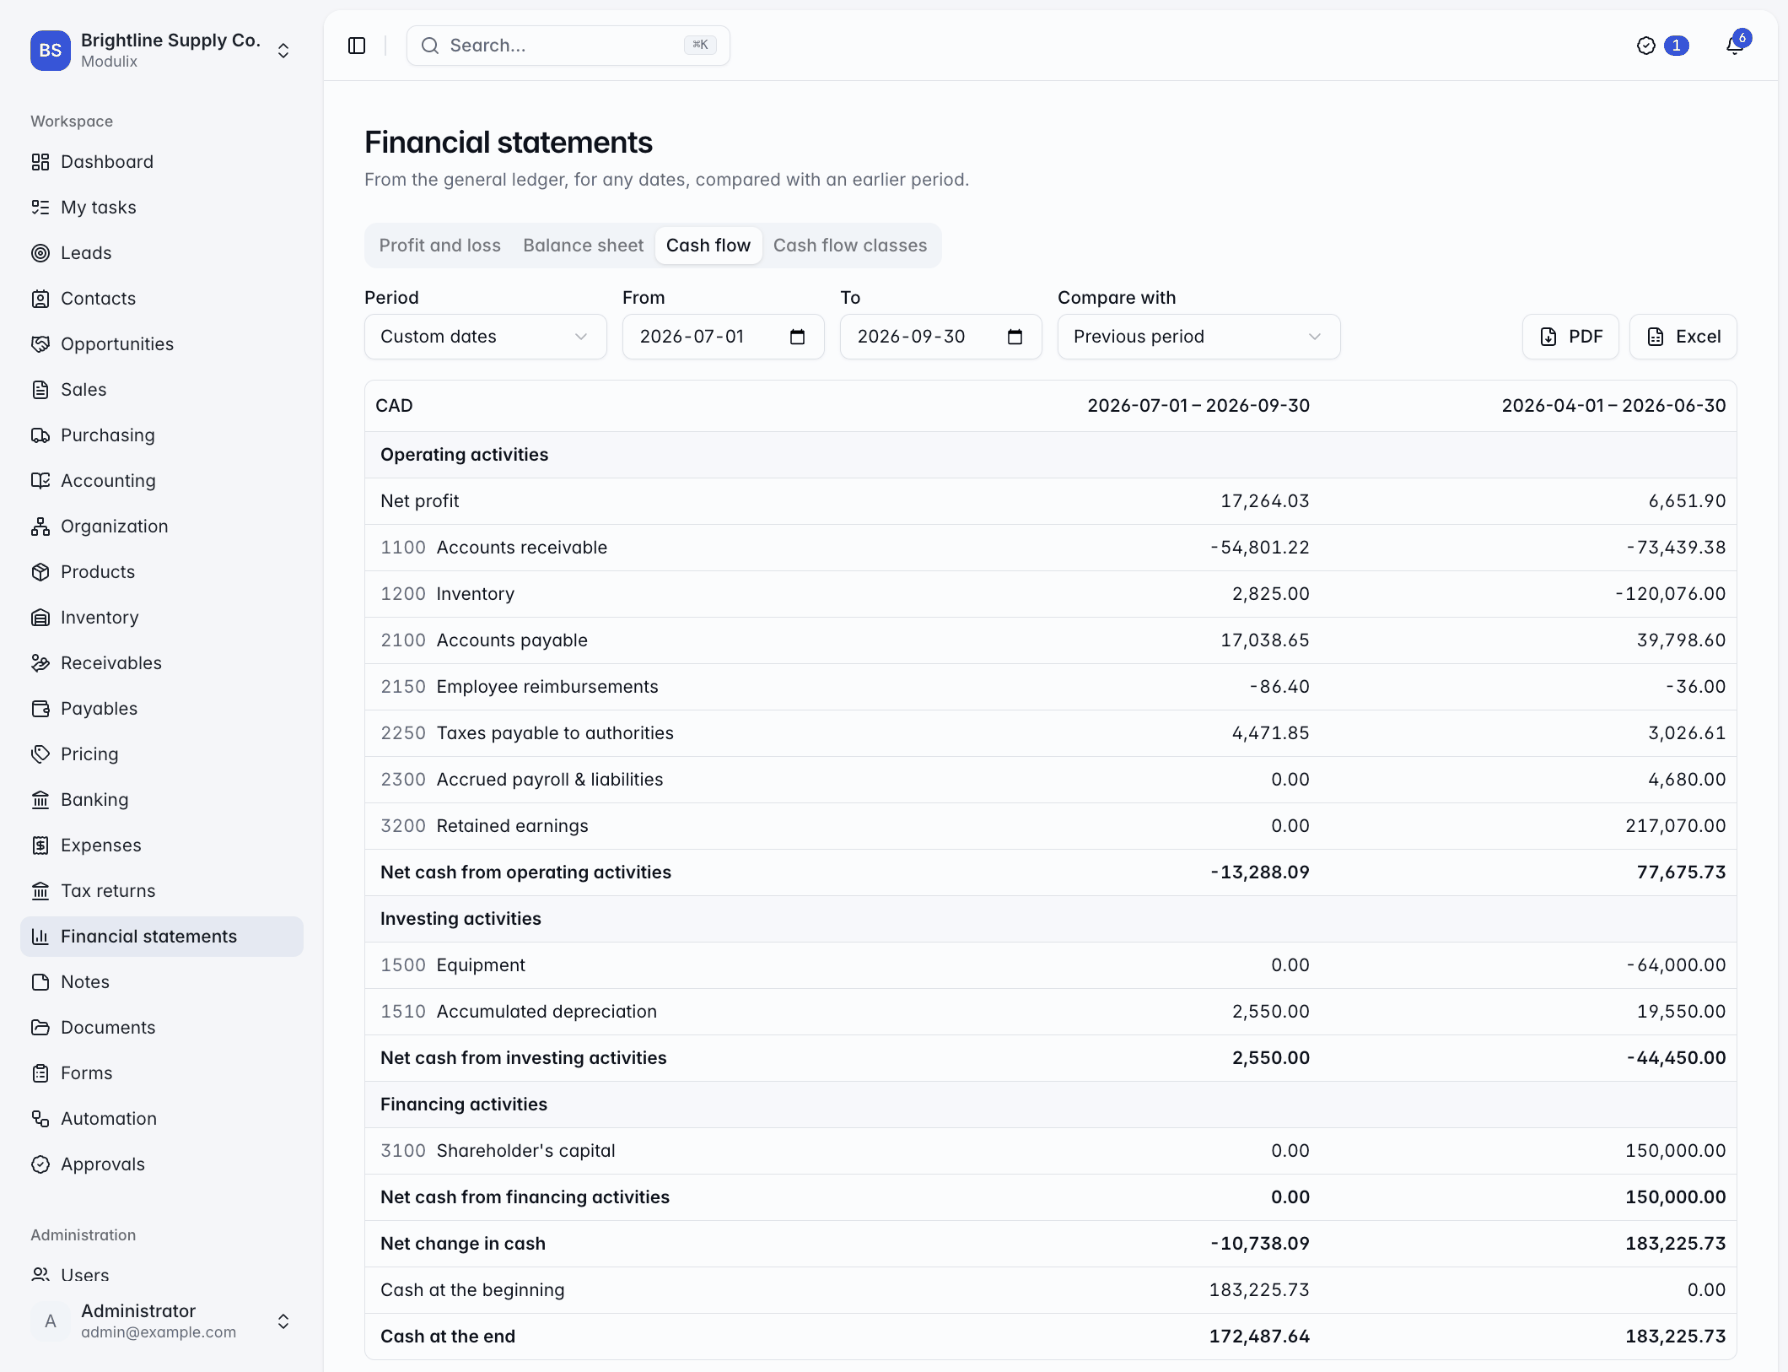The width and height of the screenshot is (1788, 1372).
Task: Open the Dashboard sidebar item
Action: 161,162
